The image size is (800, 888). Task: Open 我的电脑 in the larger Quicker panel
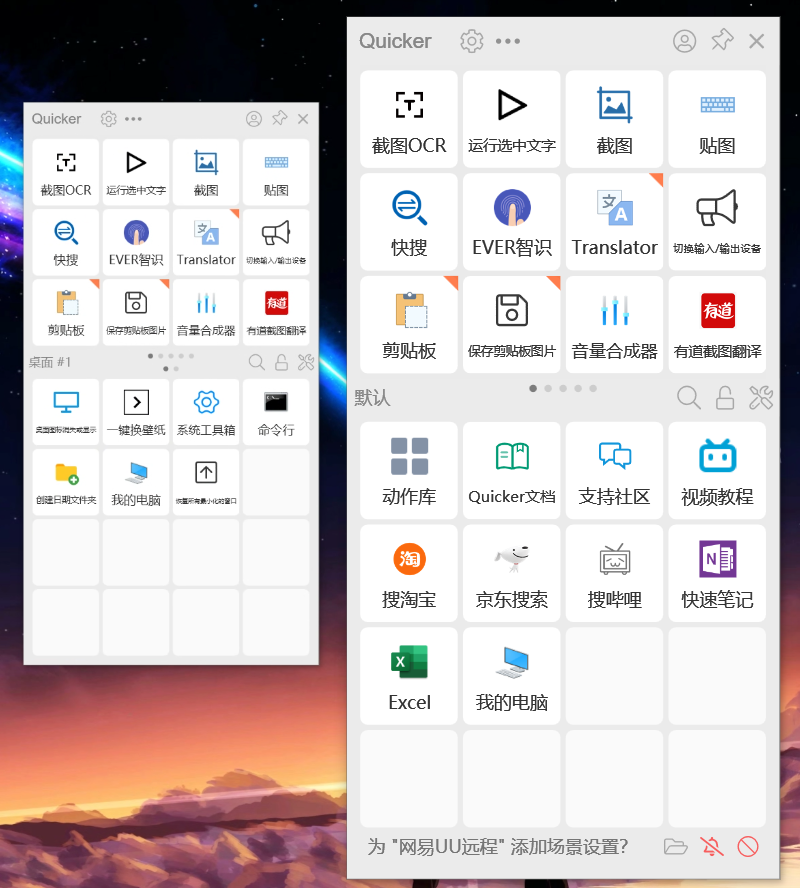[512, 676]
